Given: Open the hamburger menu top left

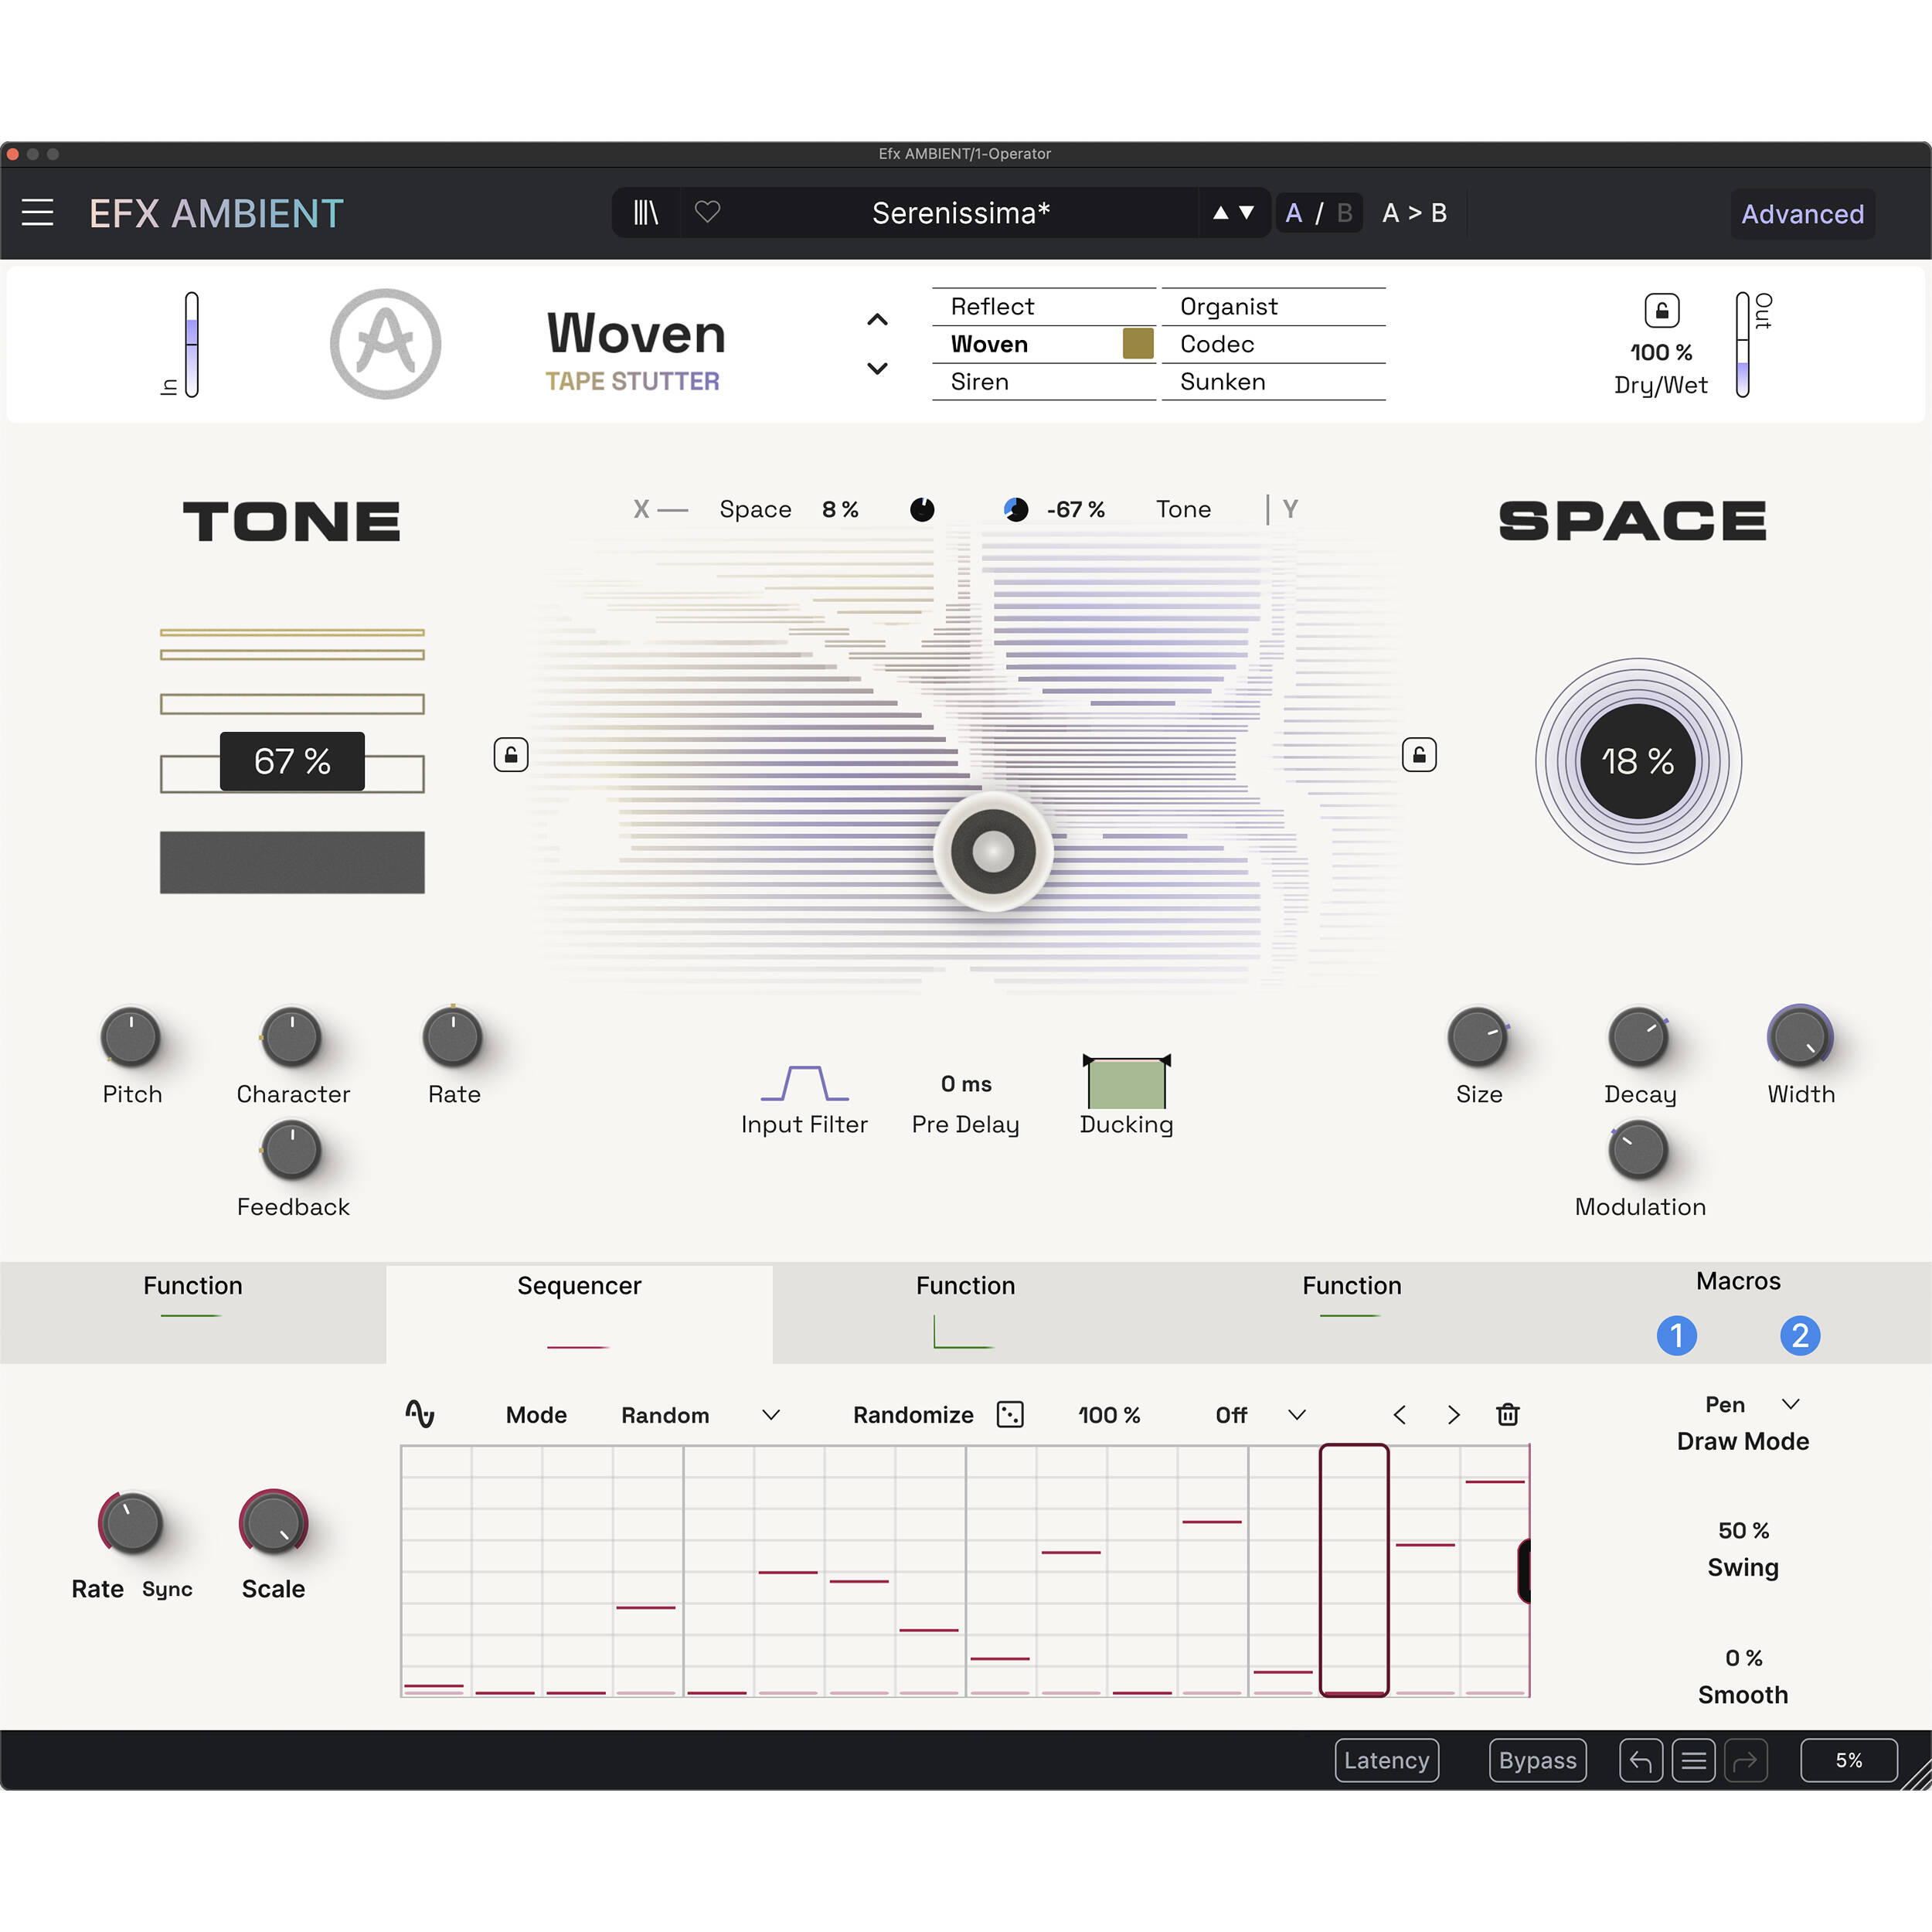Looking at the screenshot, I should (38, 212).
